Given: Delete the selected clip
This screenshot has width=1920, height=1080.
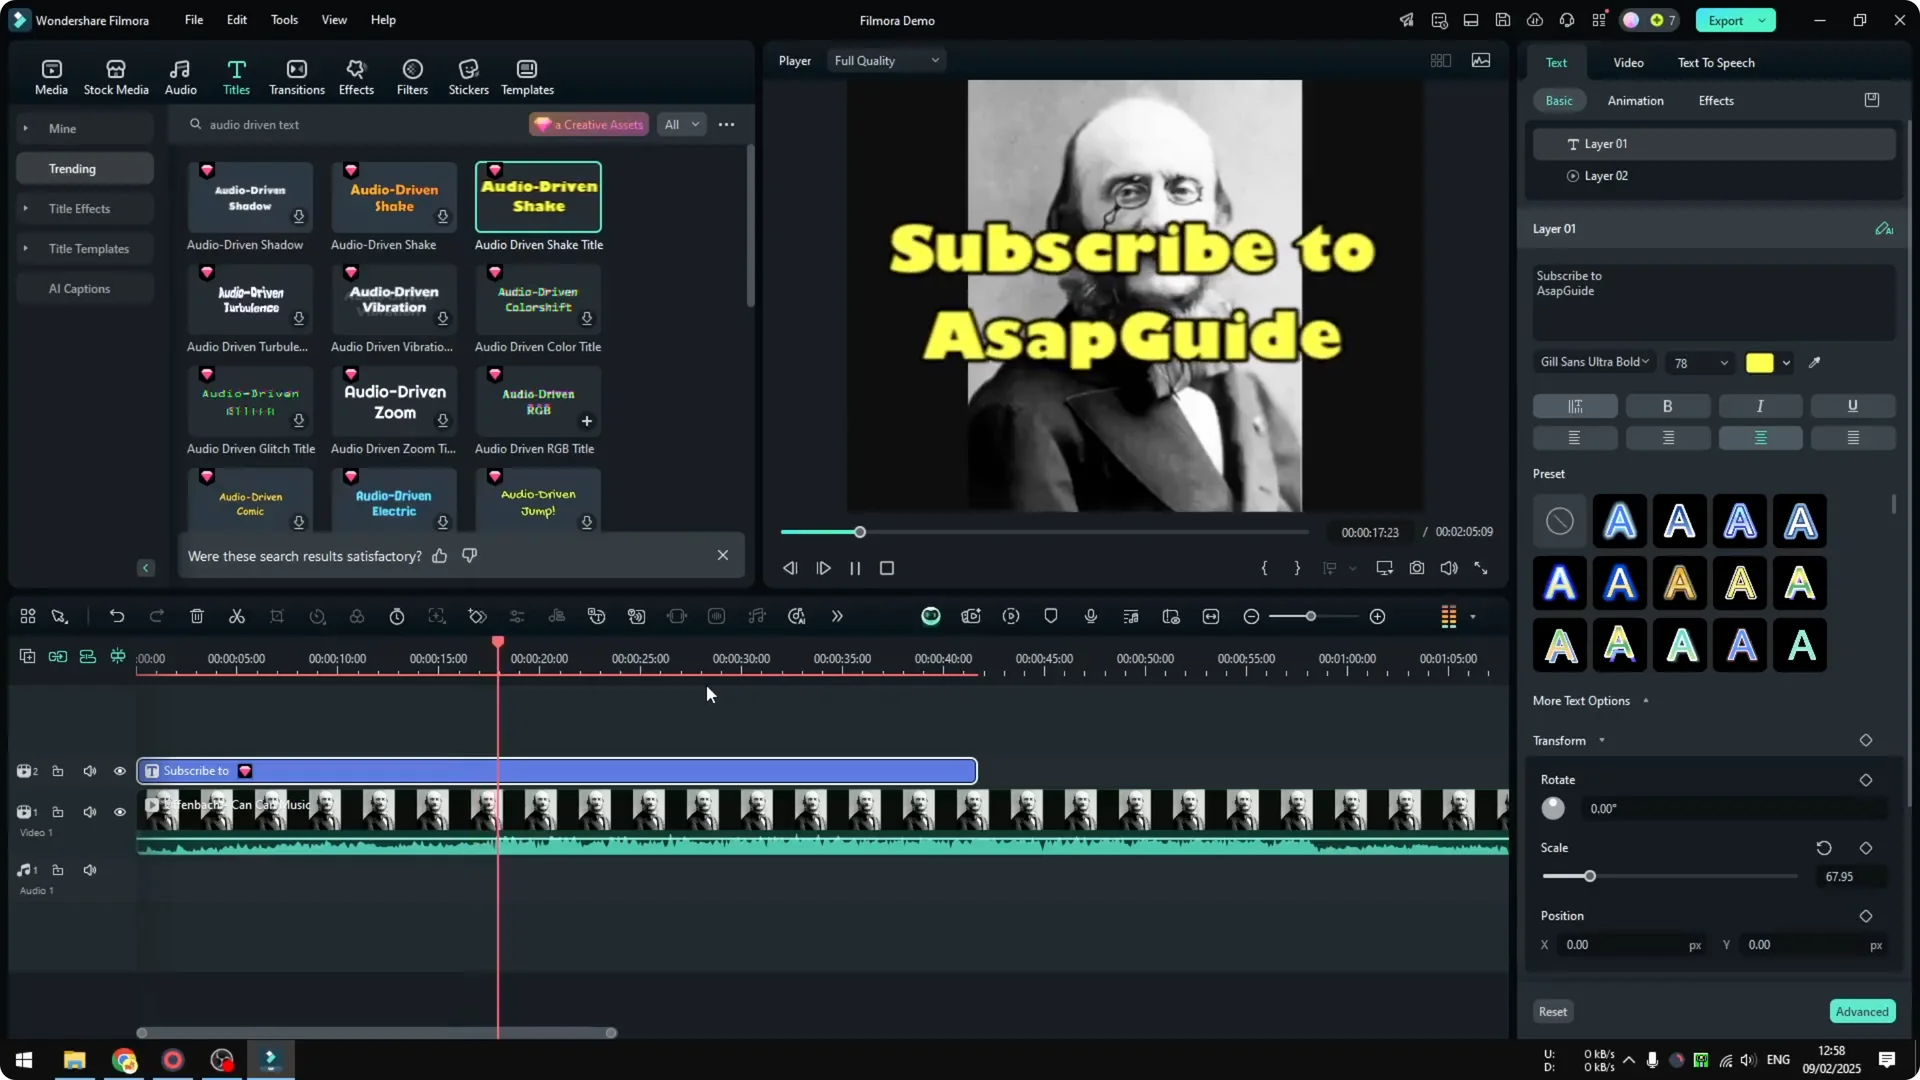Looking at the screenshot, I should 197,616.
